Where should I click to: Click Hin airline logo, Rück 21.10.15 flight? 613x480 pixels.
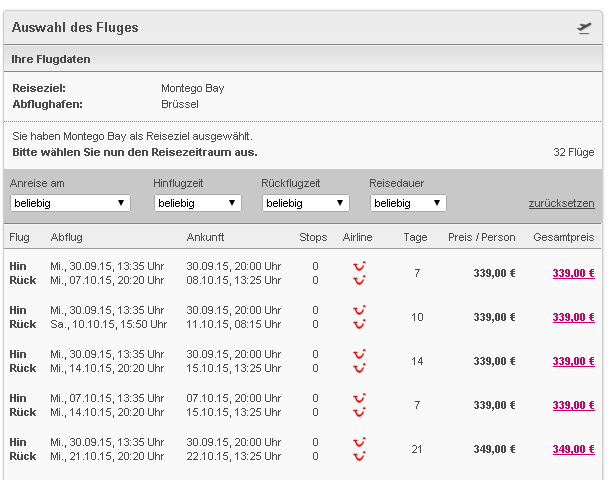359,442
